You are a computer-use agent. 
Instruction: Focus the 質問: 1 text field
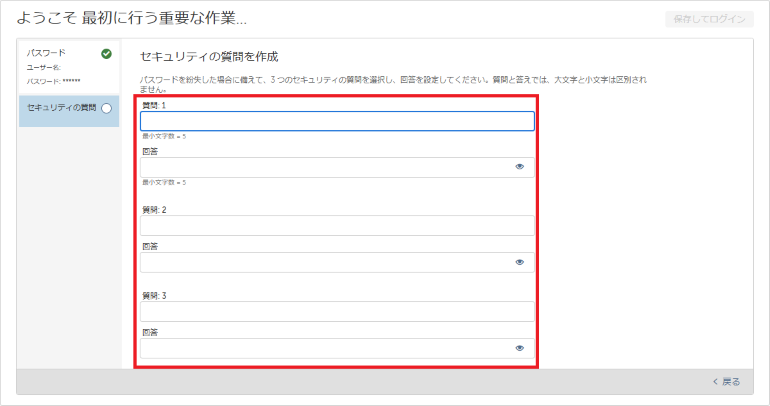click(x=337, y=121)
